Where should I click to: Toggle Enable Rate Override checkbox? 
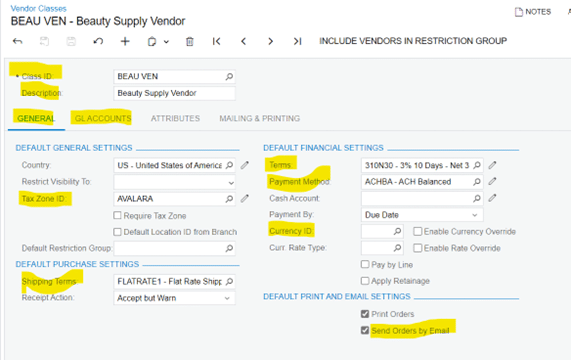(x=418, y=248)
